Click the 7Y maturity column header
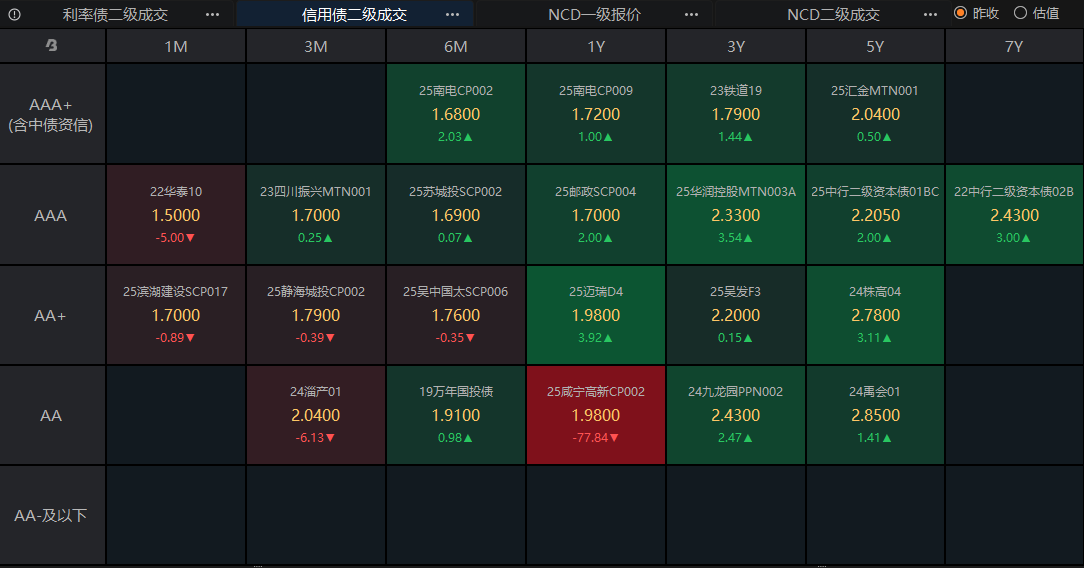Screen dimensions: 1084x568 [1014, 46]
